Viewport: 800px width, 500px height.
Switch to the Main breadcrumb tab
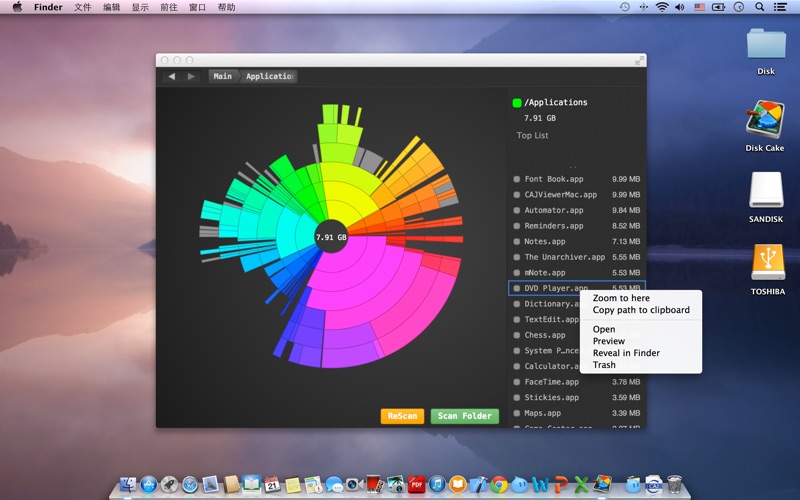[222, 76]
